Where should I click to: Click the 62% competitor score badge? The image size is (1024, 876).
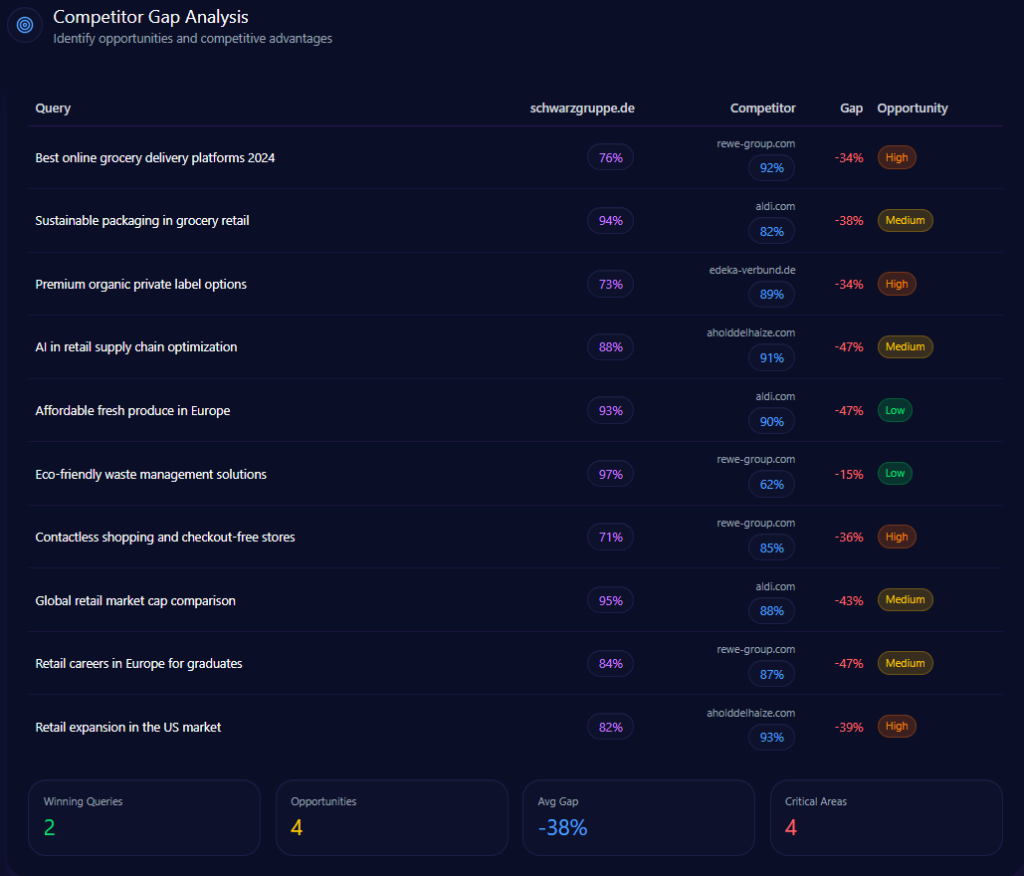771,485
